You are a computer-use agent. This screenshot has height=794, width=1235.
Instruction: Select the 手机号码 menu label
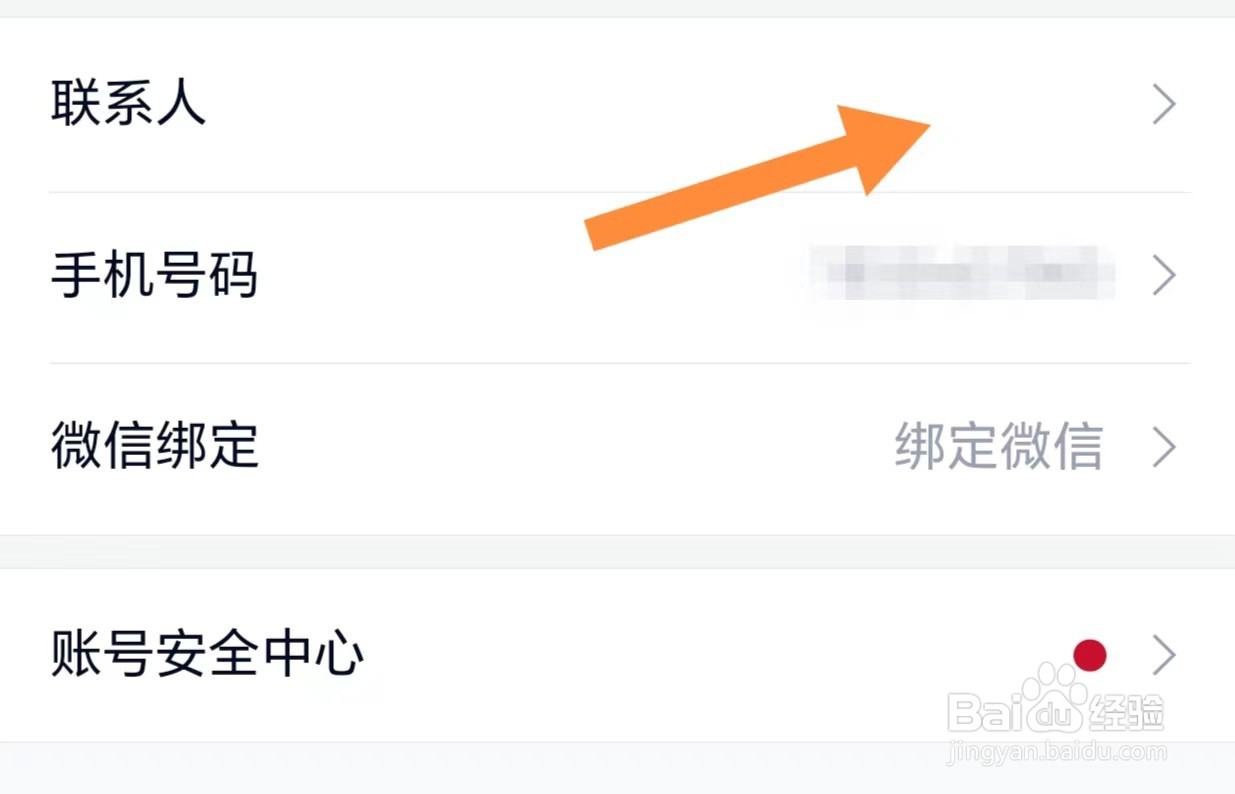(x=154, y=275)
